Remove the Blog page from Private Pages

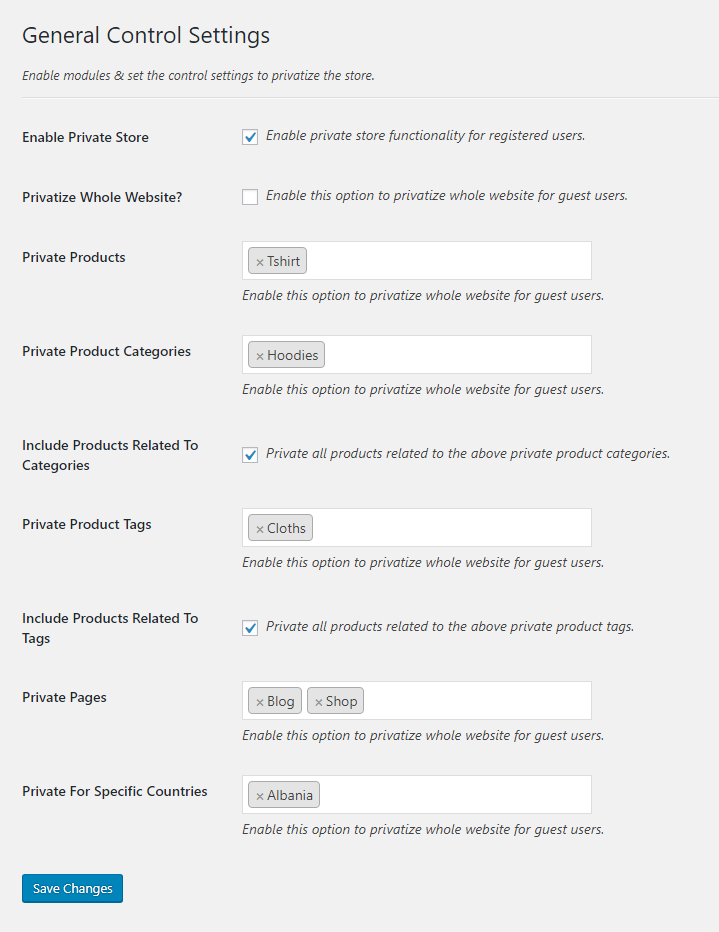point(258,700)
